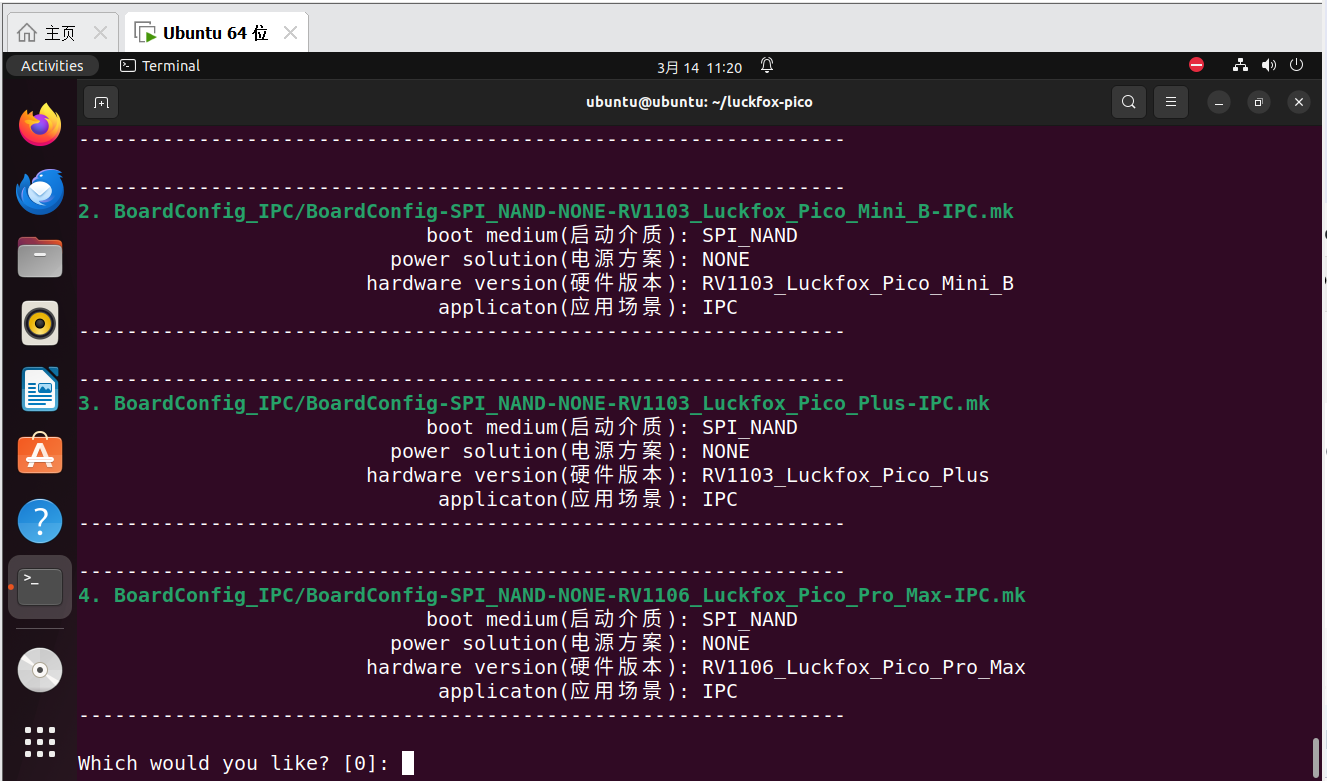
Task: Close the terminal window
Action: [1298, 102]
